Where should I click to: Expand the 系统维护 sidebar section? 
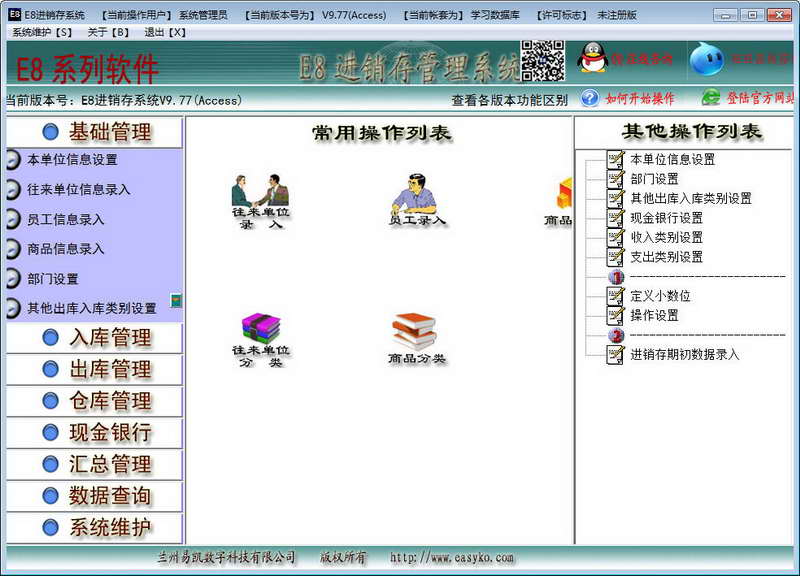94,528
